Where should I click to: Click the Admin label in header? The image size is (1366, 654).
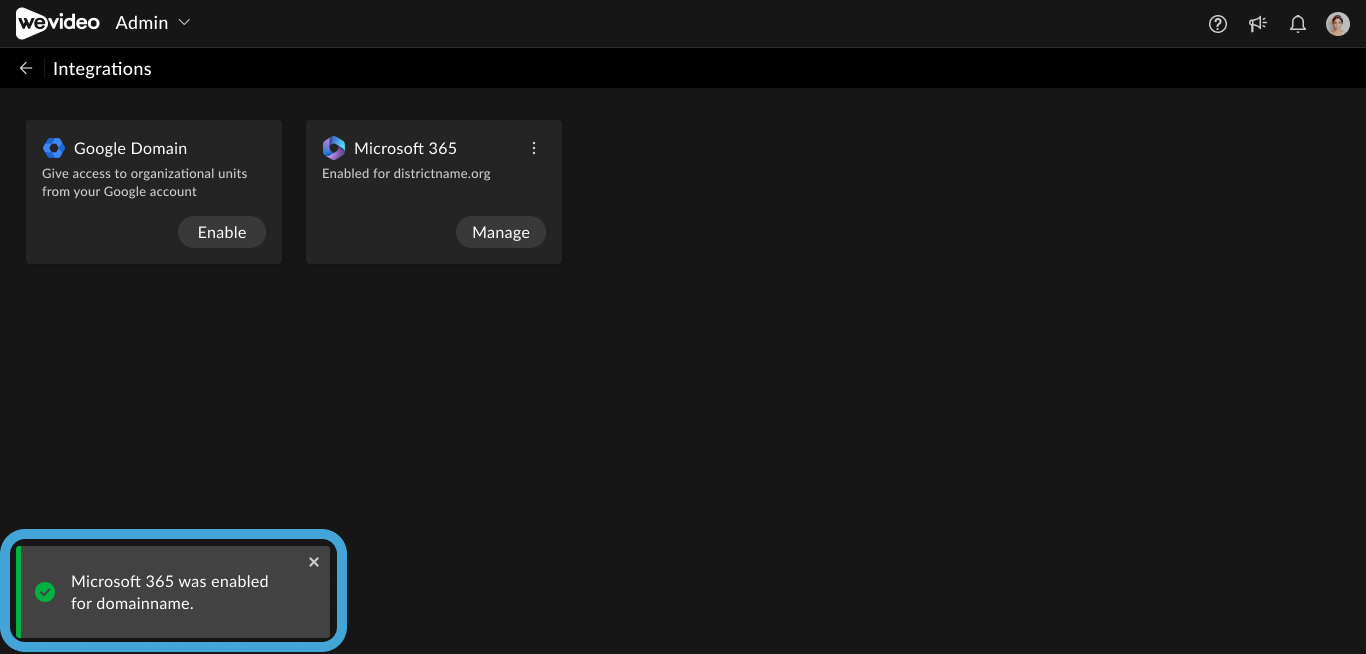coord(142,22)
